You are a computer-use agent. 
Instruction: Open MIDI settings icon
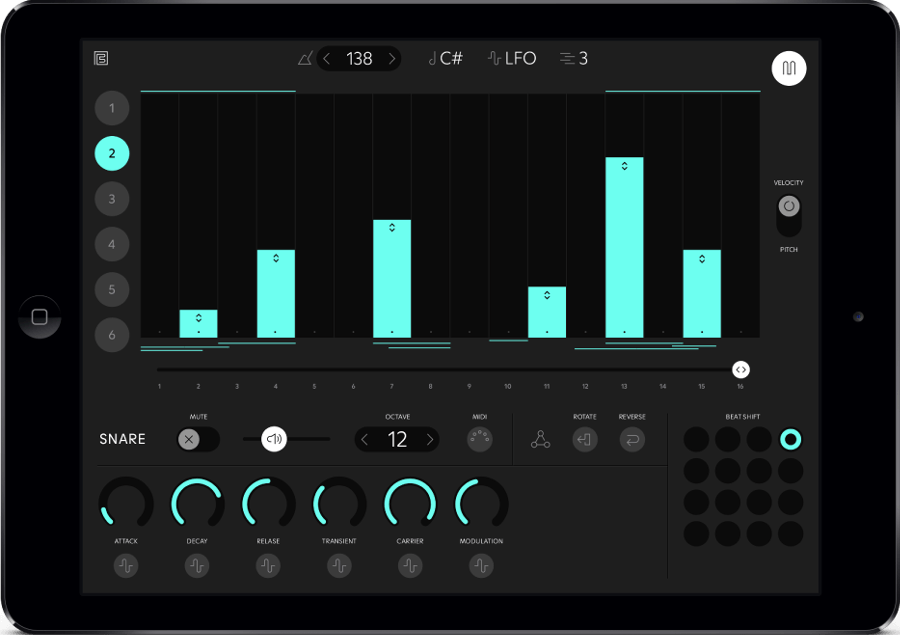coord(480,440)
